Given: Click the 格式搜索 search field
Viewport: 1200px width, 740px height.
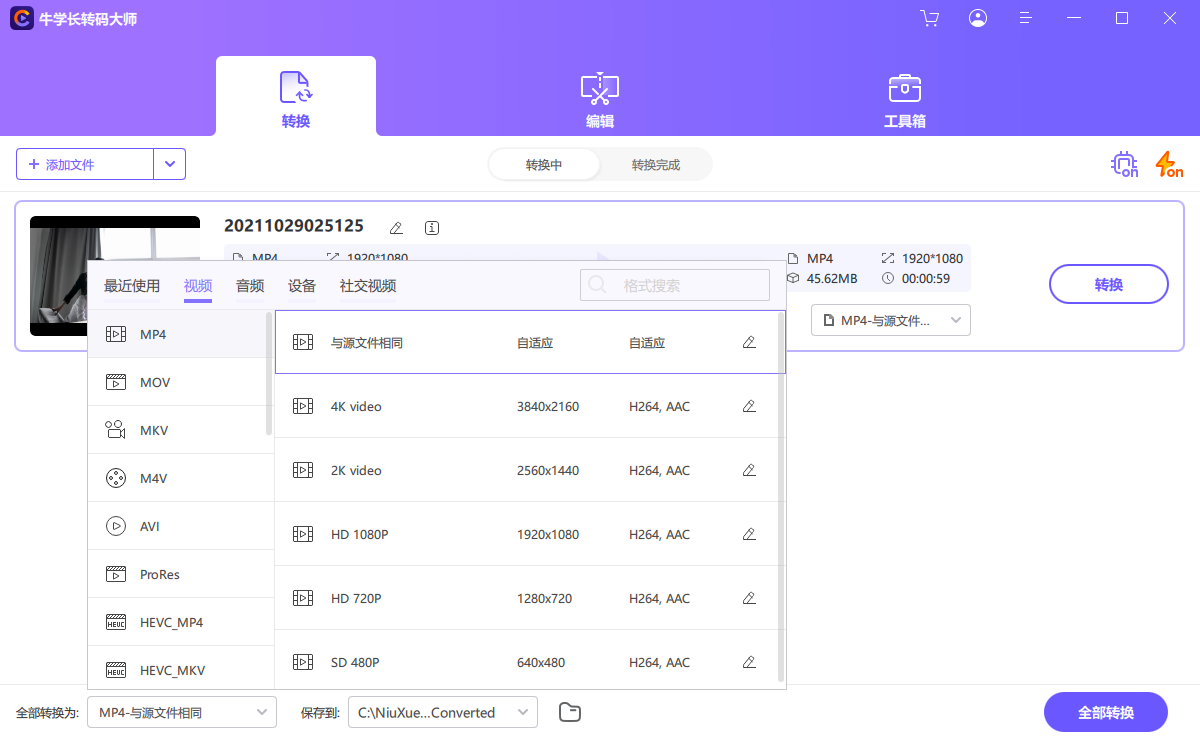Looking at the screenshot, I should pyautogui.click(x=675, y=285).
